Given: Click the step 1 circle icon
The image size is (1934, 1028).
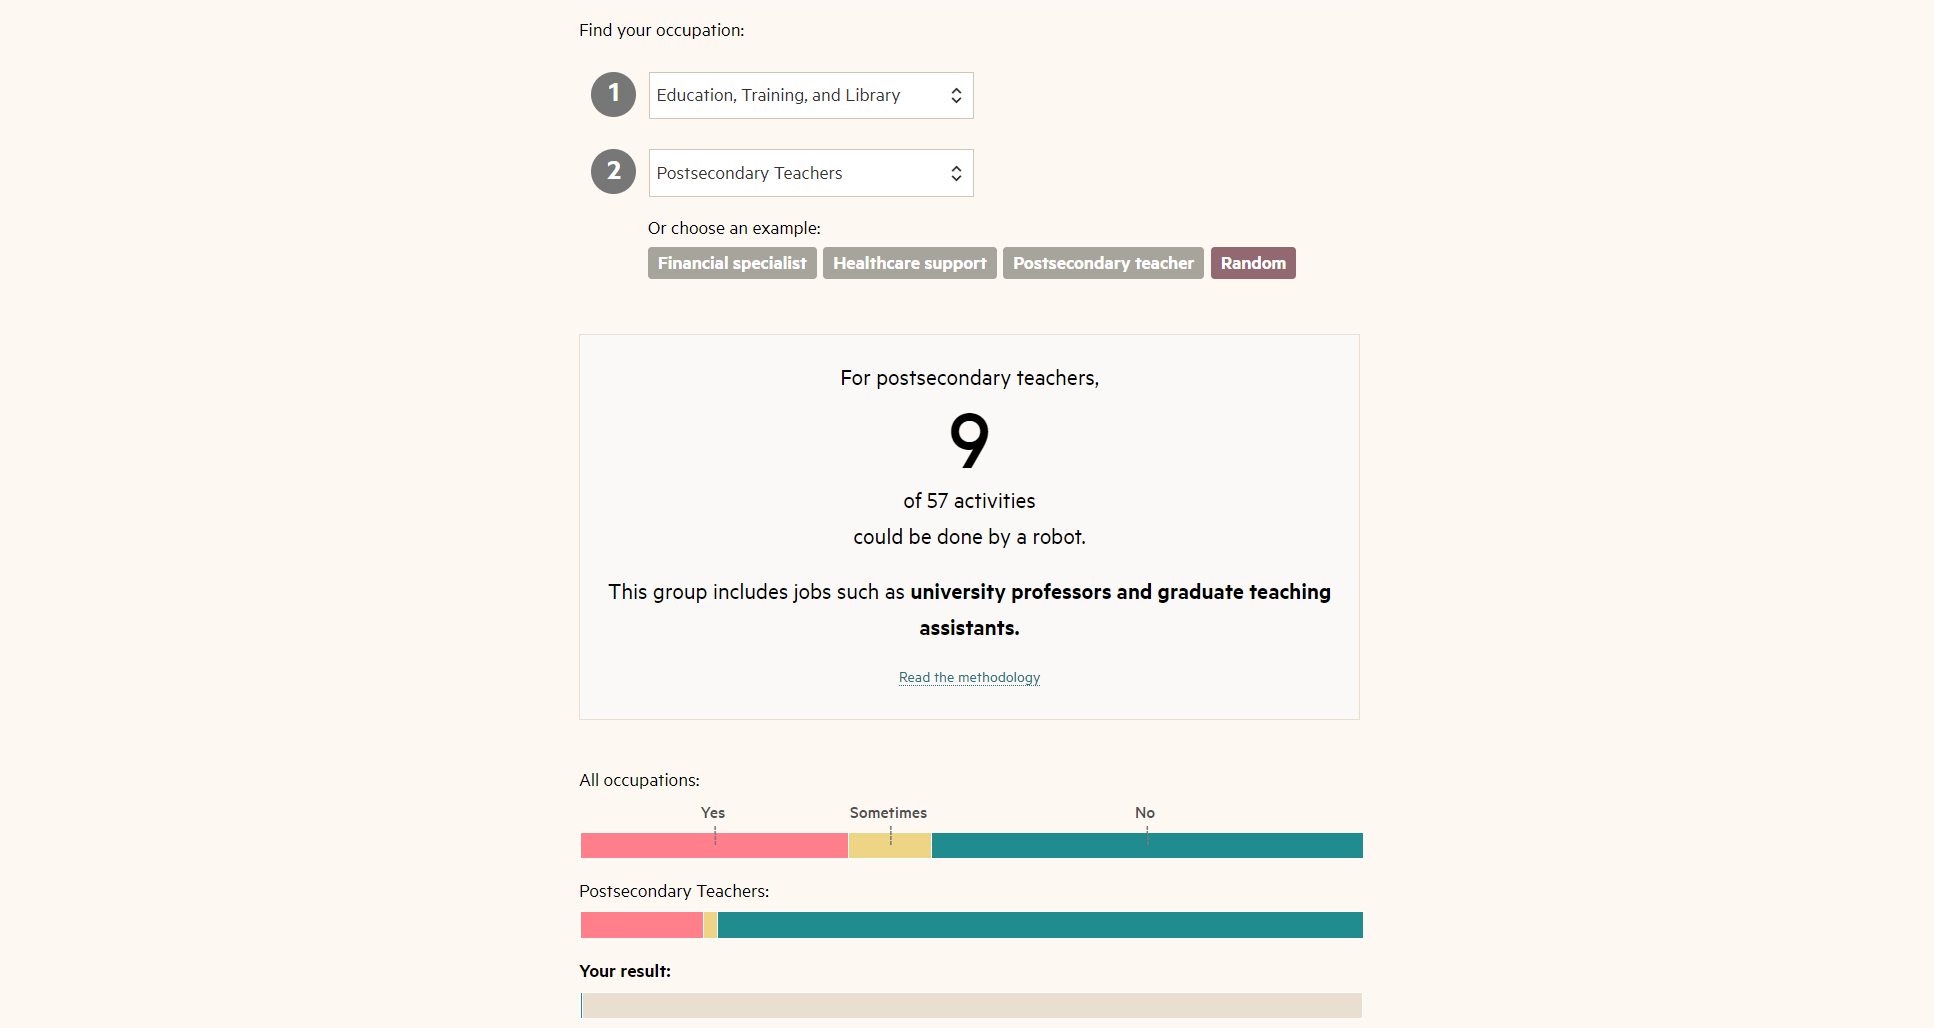Looking at the screenshot, I should click(613, 94).
